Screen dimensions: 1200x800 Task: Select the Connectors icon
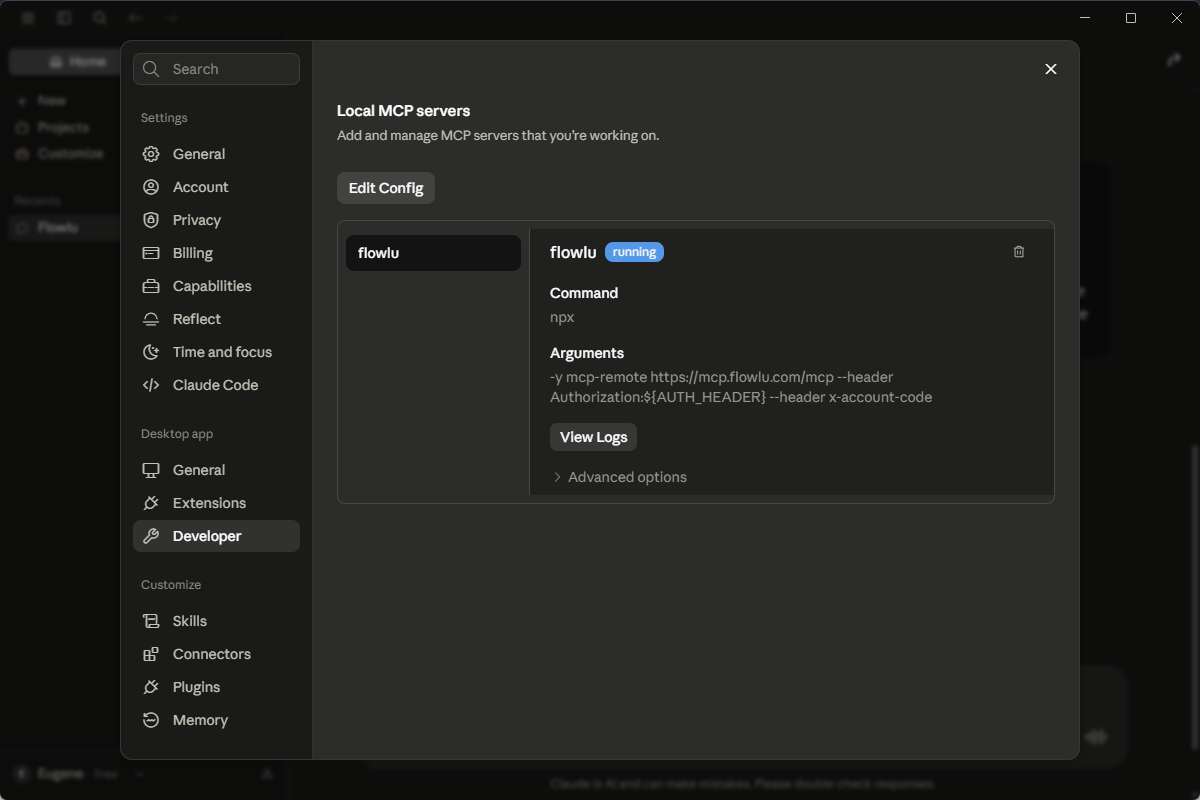(x=151, y=654)
